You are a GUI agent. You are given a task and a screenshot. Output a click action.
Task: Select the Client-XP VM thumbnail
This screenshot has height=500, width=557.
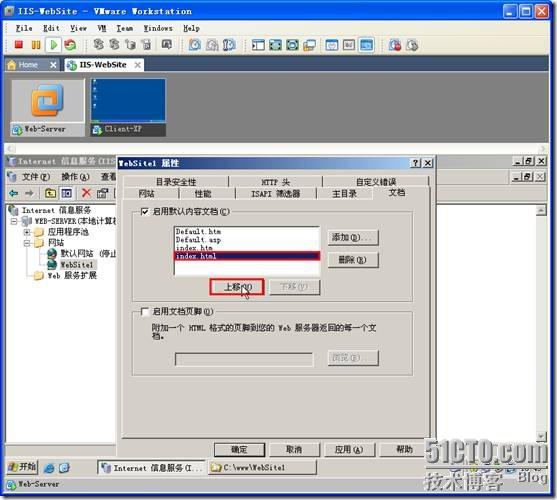128,107
